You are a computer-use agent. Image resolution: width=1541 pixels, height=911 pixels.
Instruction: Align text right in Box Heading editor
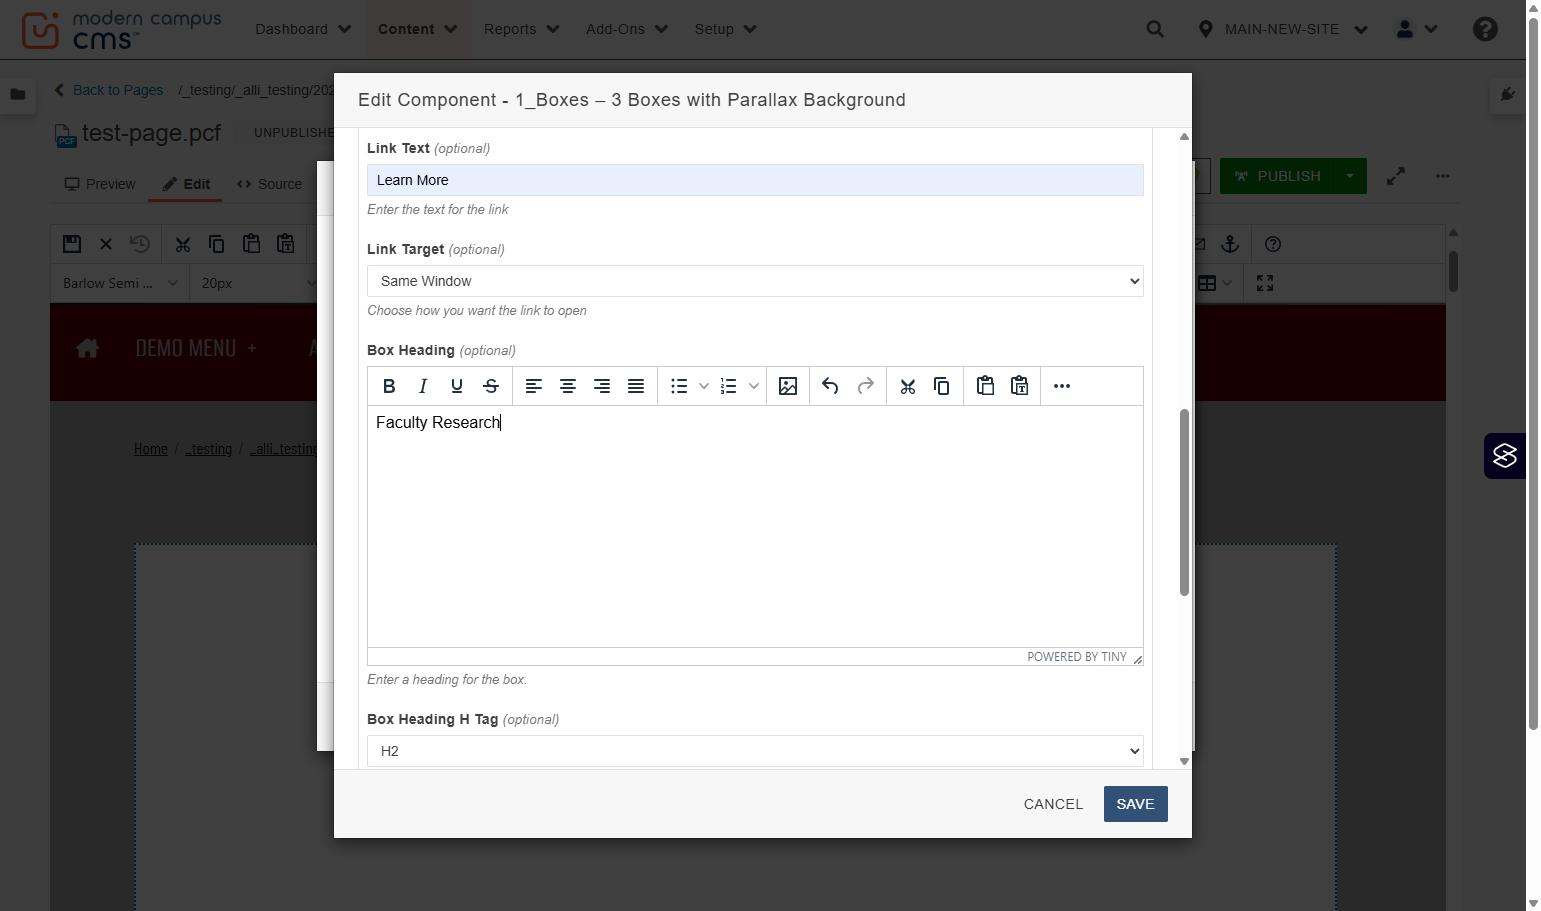point(602,386)
